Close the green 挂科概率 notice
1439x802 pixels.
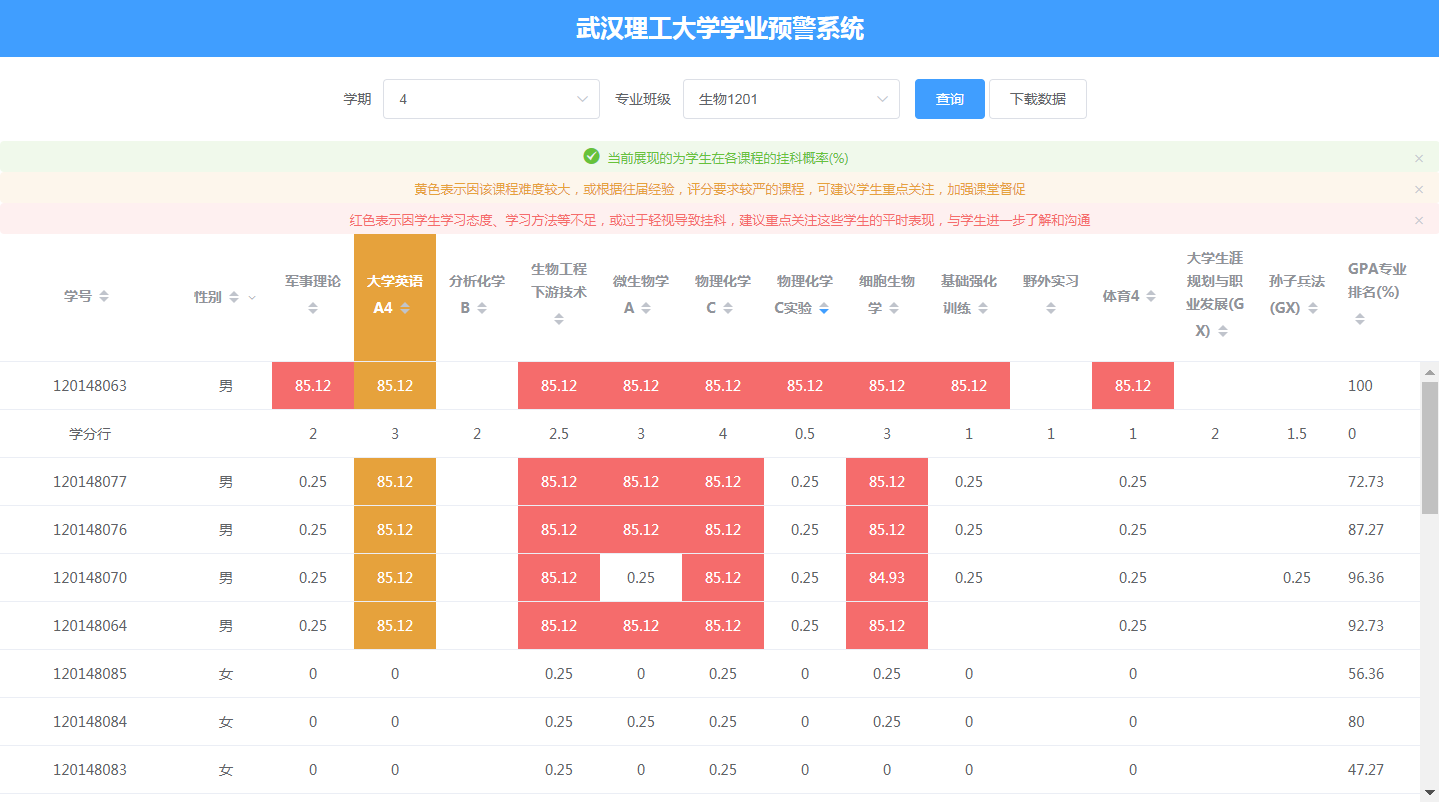[1418, 158]
